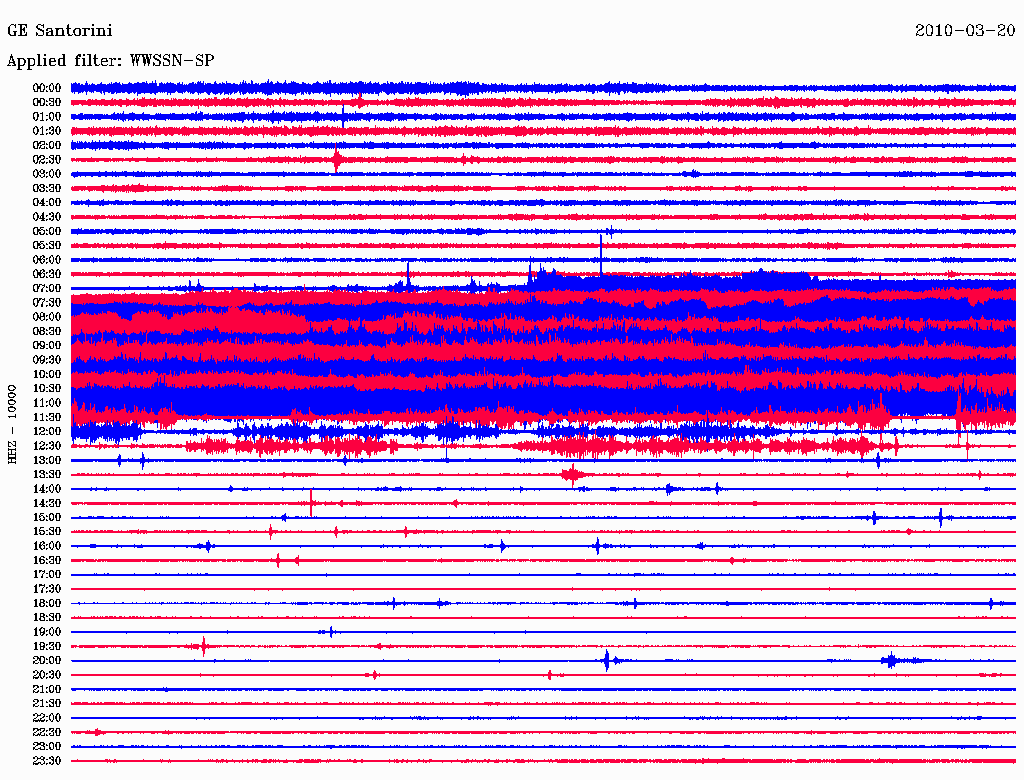The height and width of the screenshot is (780, 1024).
Task: Select the 16:30 time label
Action: click(47, 561)
